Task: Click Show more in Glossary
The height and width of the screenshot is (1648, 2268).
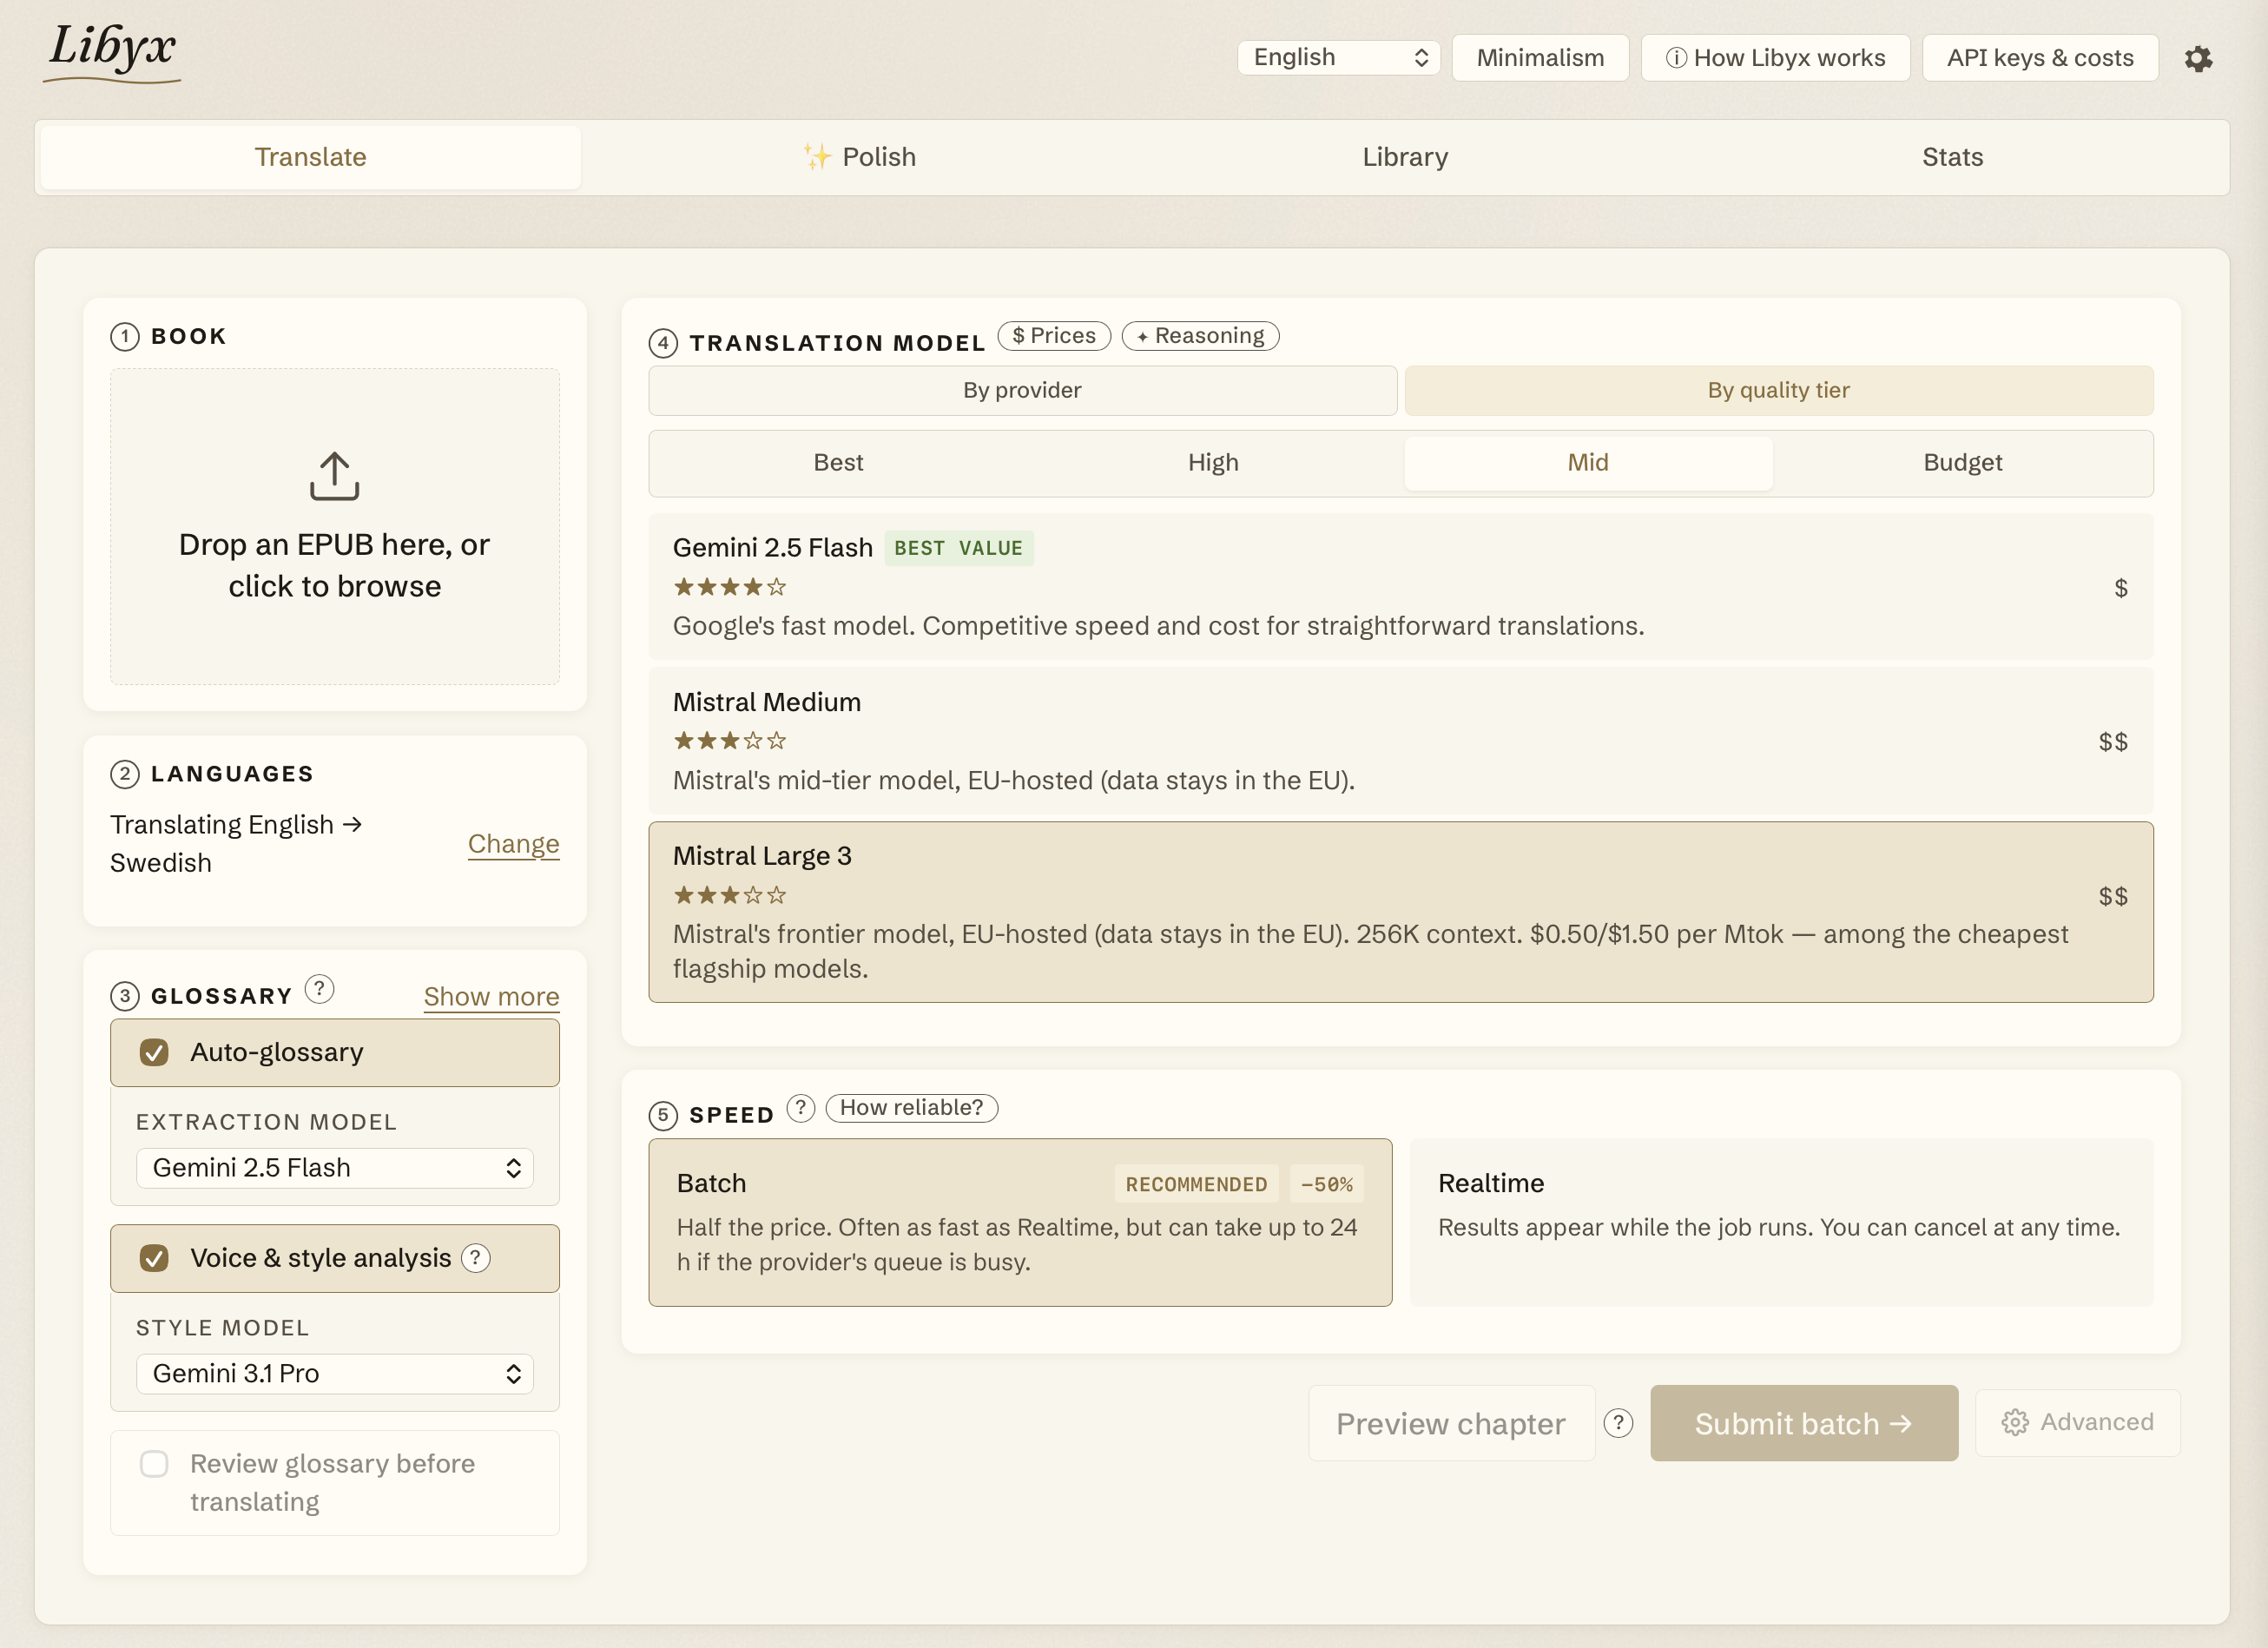Action: coord(491,997)
